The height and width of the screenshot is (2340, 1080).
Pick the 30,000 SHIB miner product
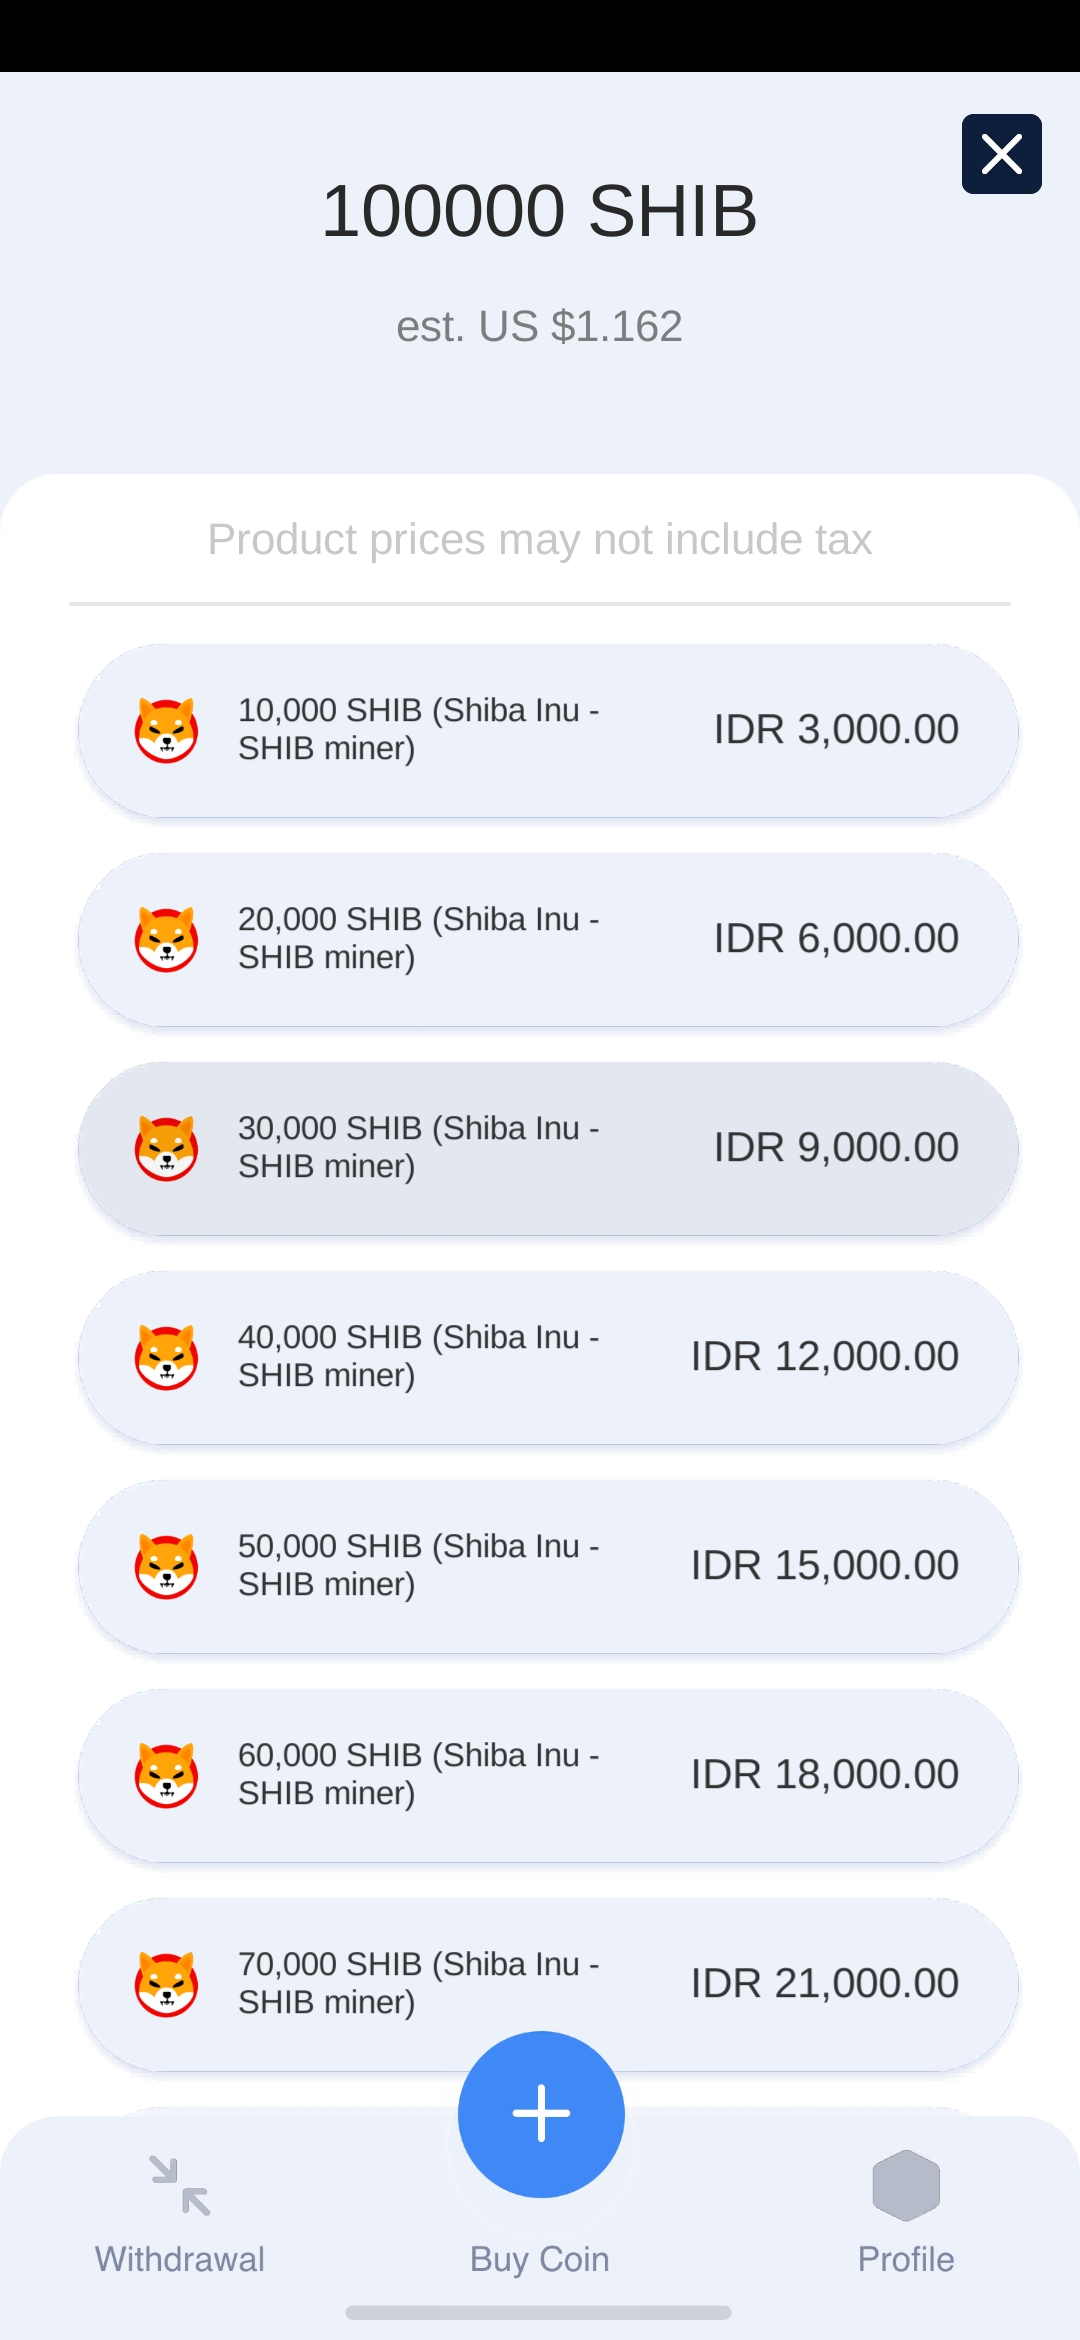[548, 1149]
